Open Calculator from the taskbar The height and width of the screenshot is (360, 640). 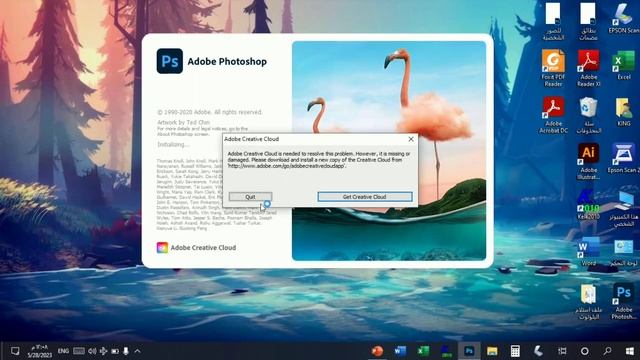click(x=515, y=351)
